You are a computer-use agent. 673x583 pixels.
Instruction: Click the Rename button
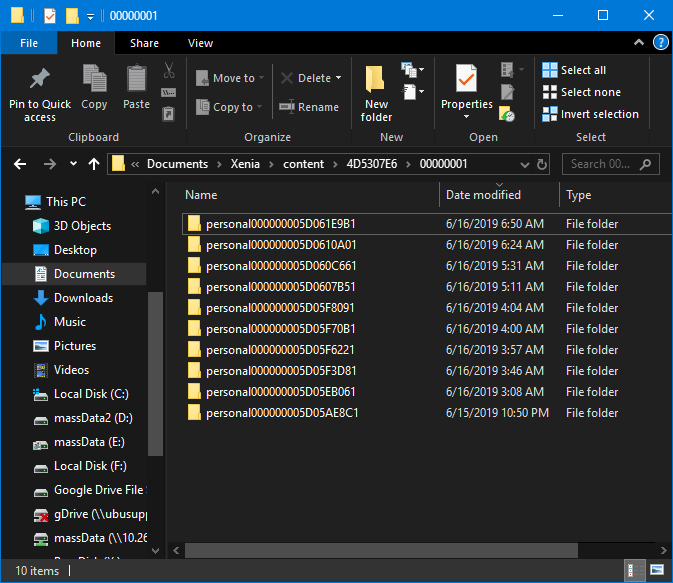[x=309, y=107]
